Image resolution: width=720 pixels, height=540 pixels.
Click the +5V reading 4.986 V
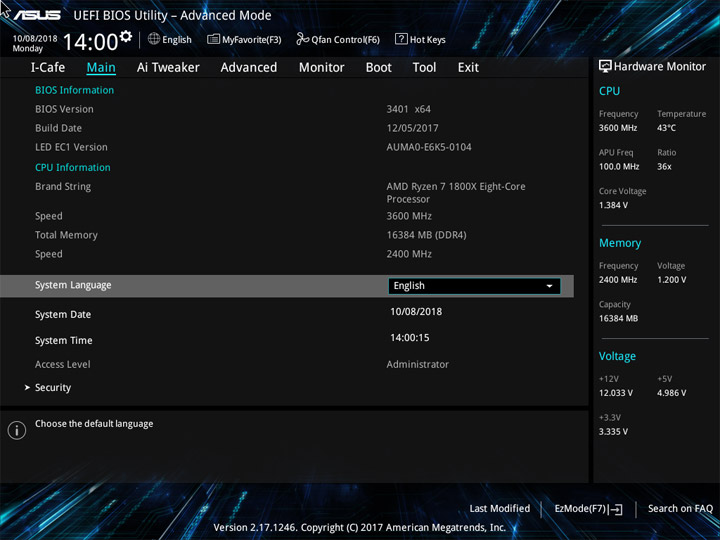pos(671,393)
